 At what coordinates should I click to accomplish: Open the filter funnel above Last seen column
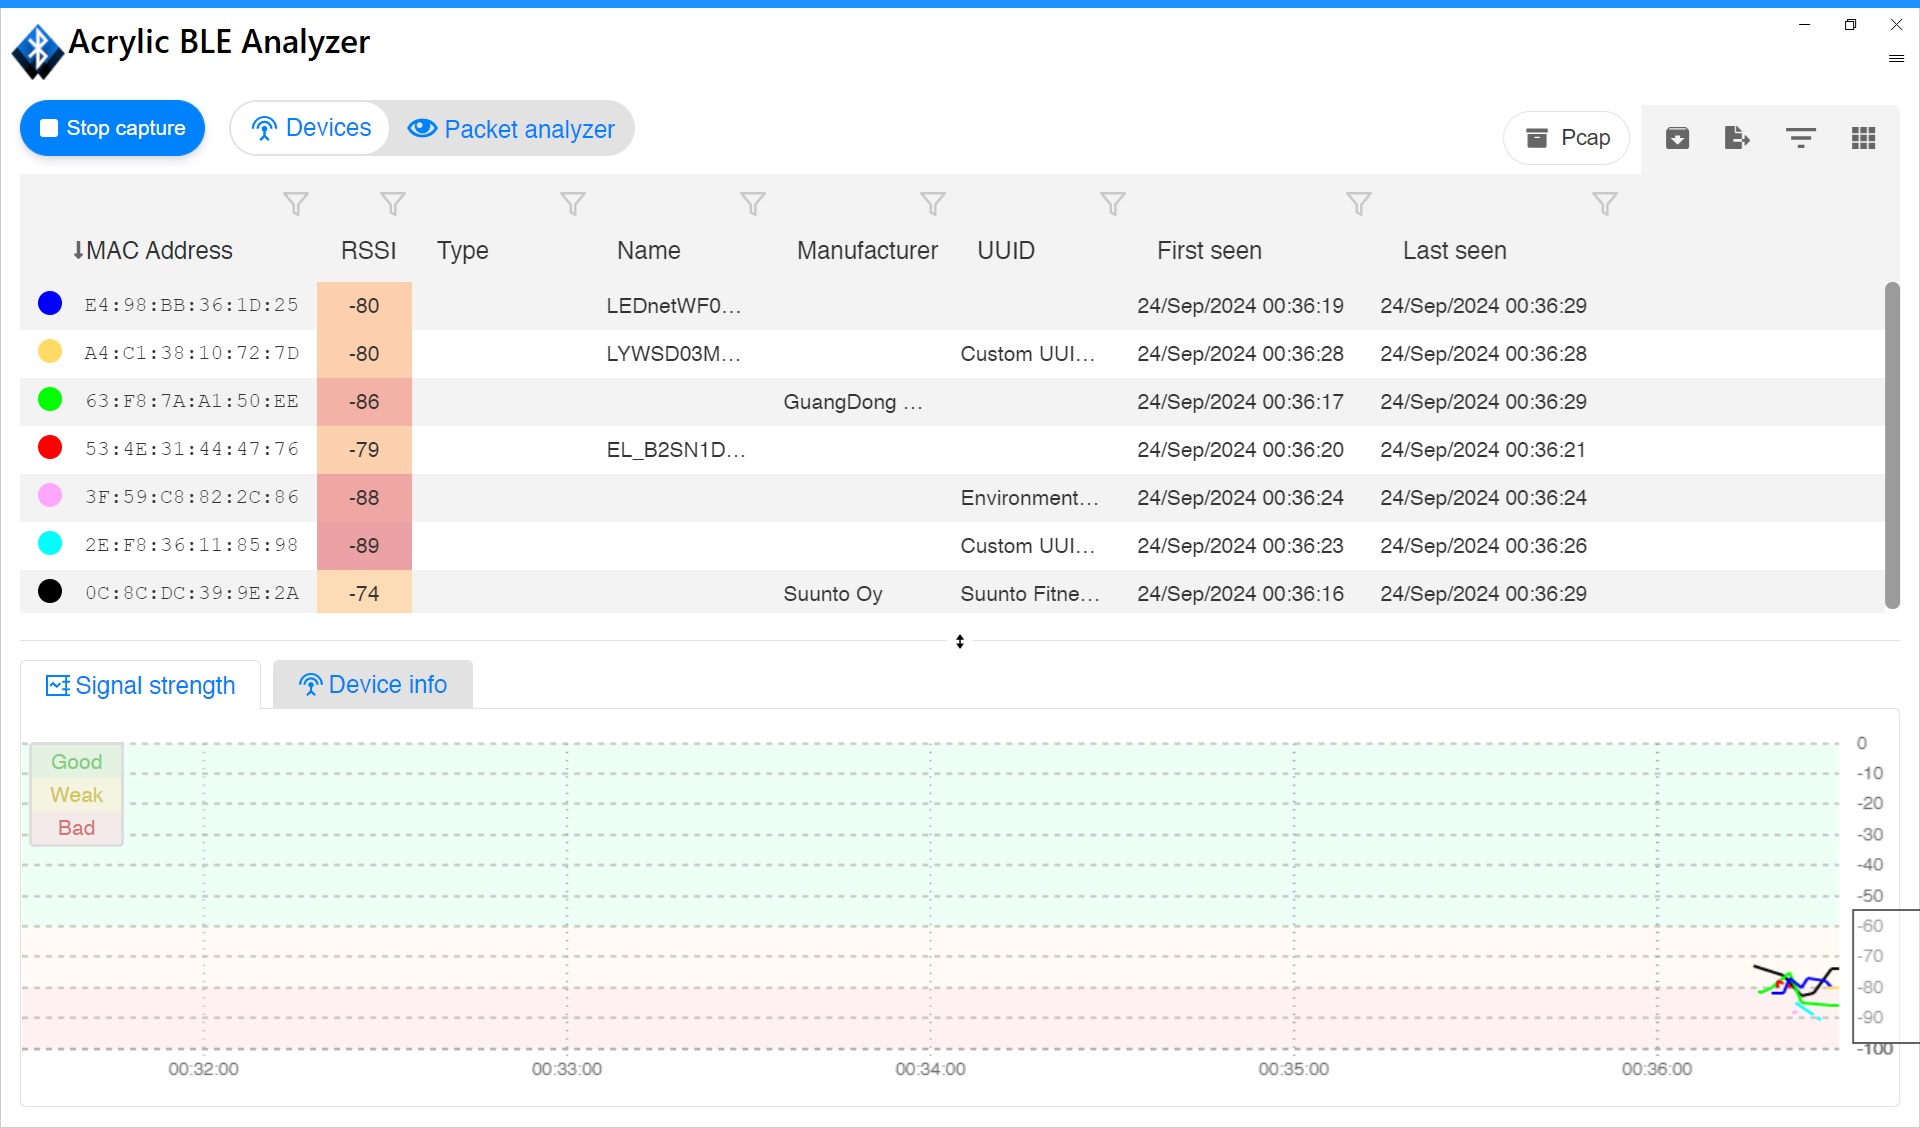pyautogui.click(x=1604, y=204)
